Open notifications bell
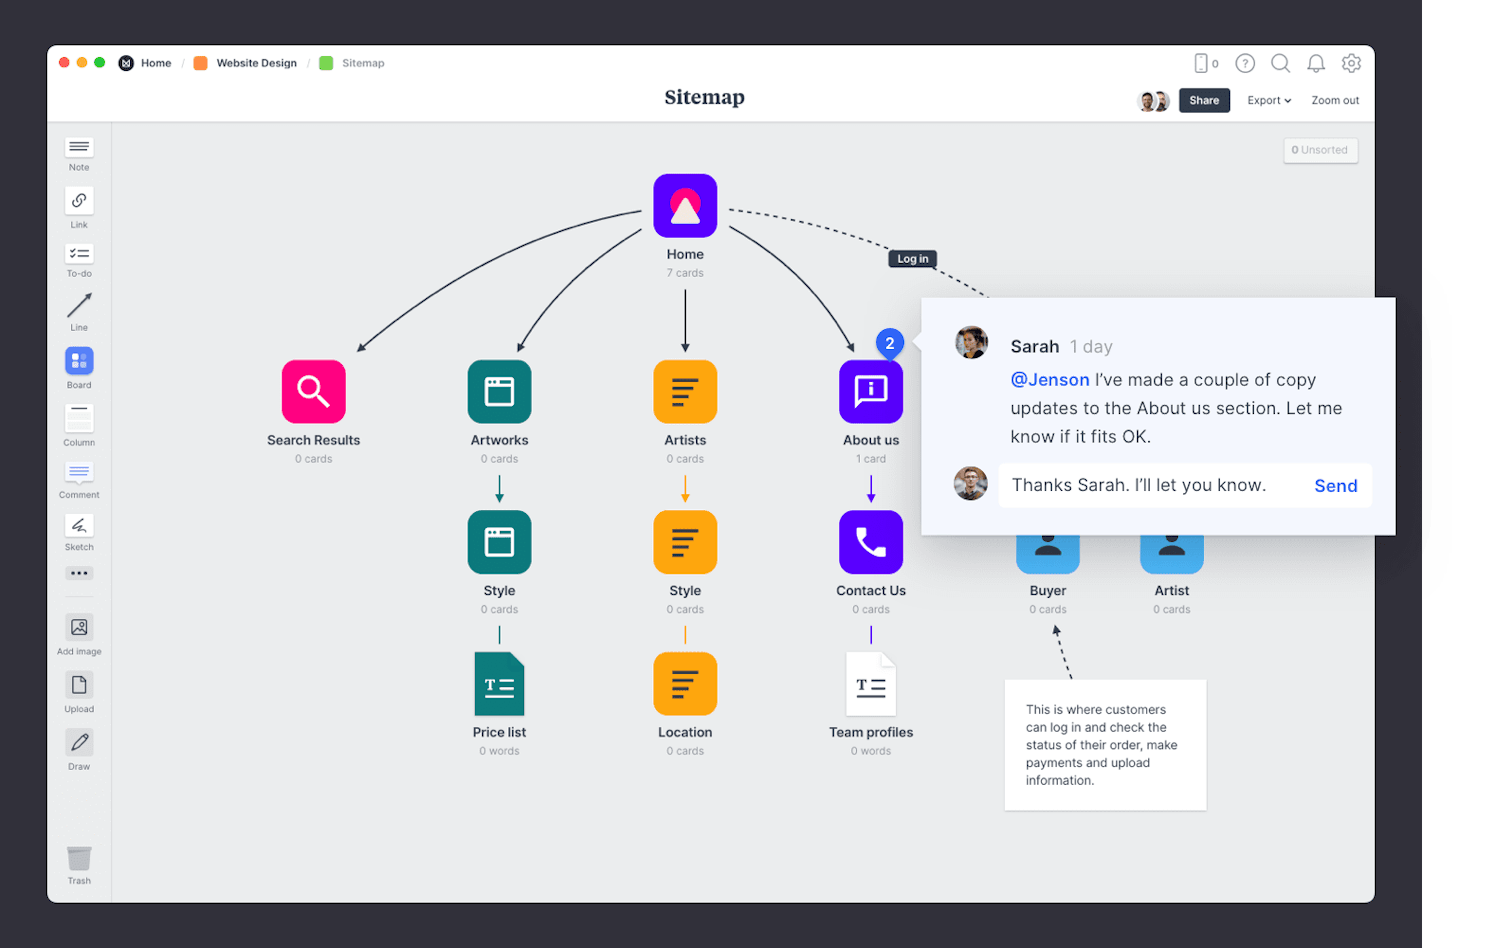This screenshot has height=948, width=1500. (1316, 63)
